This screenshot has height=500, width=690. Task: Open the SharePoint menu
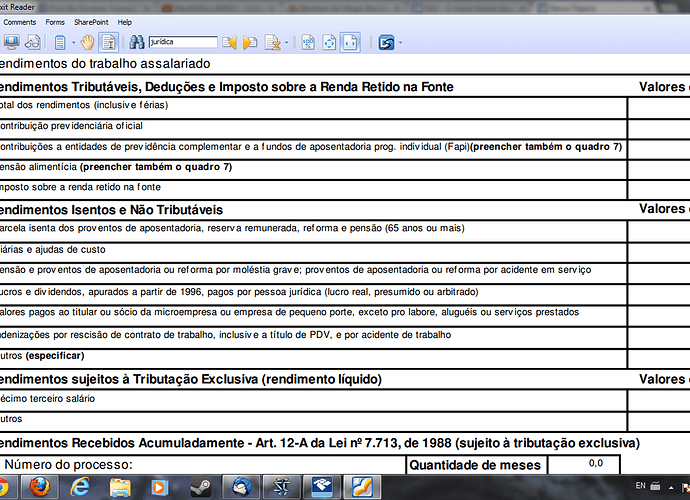91,22
